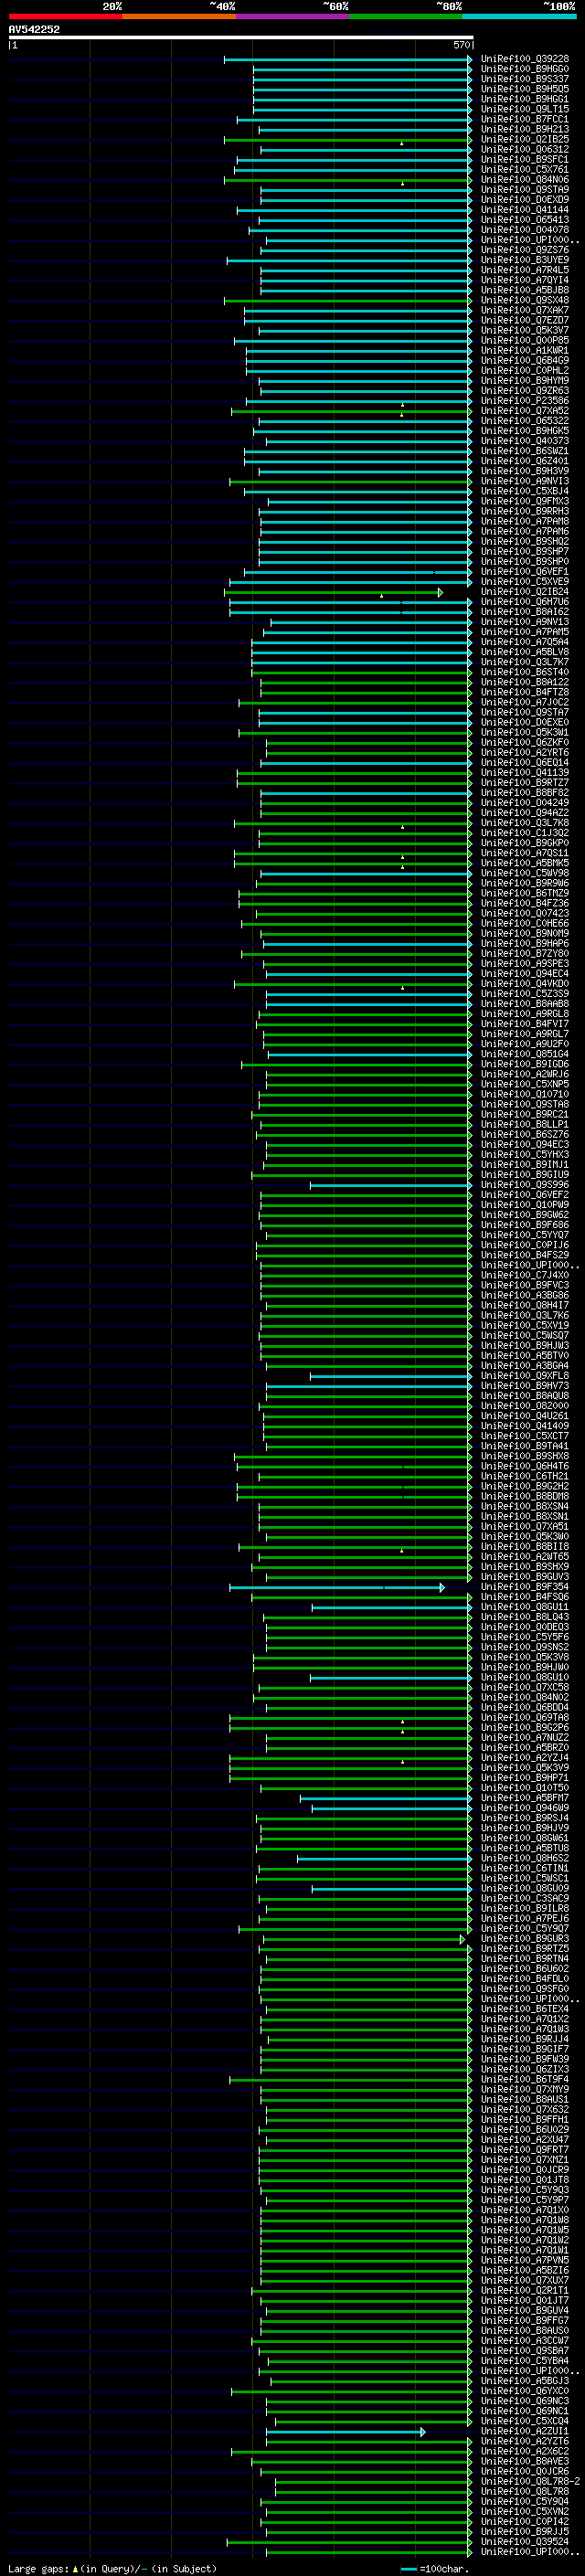Select hit label UniRef100_C5WV98
The height and width of the screenshot is (2576, 585).
pos(525,873)
